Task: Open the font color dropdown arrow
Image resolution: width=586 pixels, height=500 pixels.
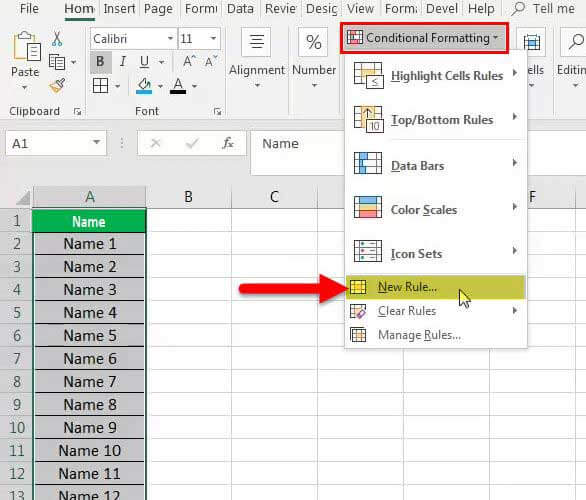Action: click(194, 86)
